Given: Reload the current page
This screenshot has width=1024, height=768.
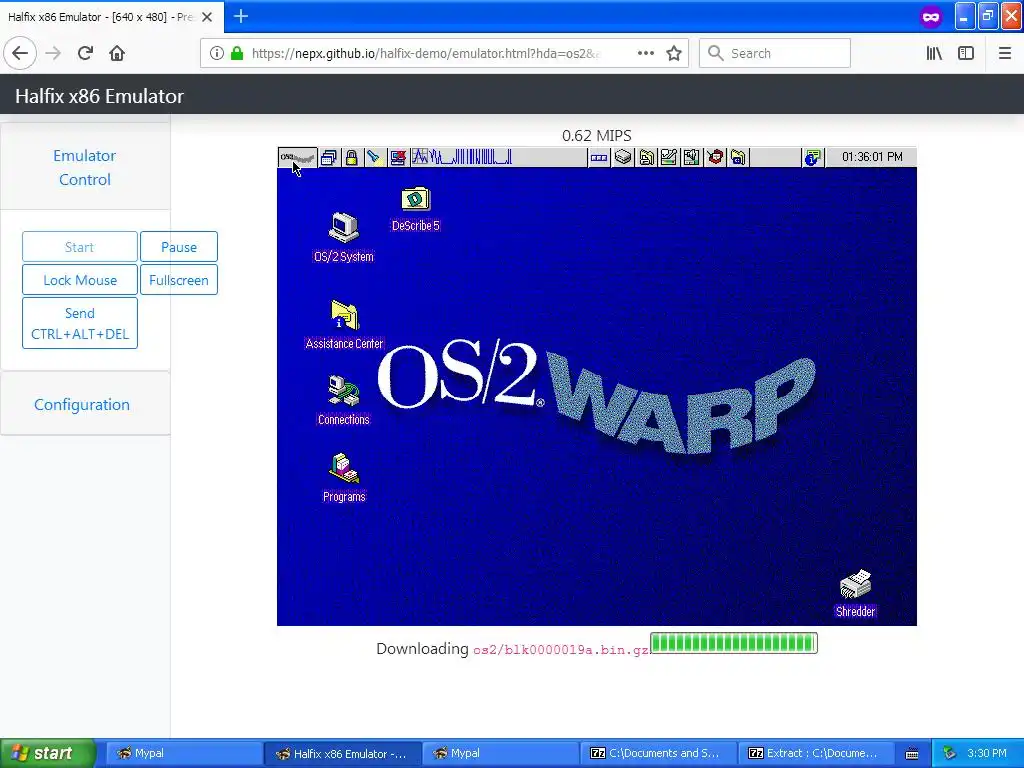Looking at the screenshot, I should click(85, 54).
